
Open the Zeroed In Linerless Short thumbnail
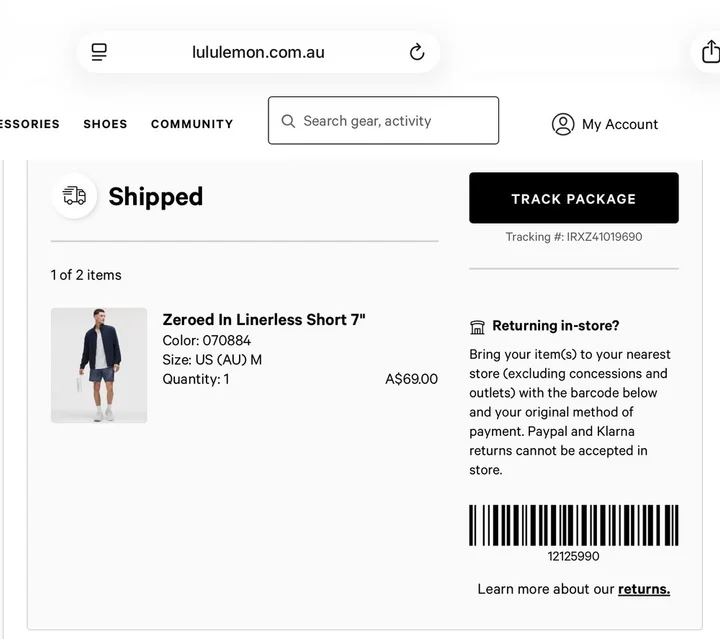point(99,365)
